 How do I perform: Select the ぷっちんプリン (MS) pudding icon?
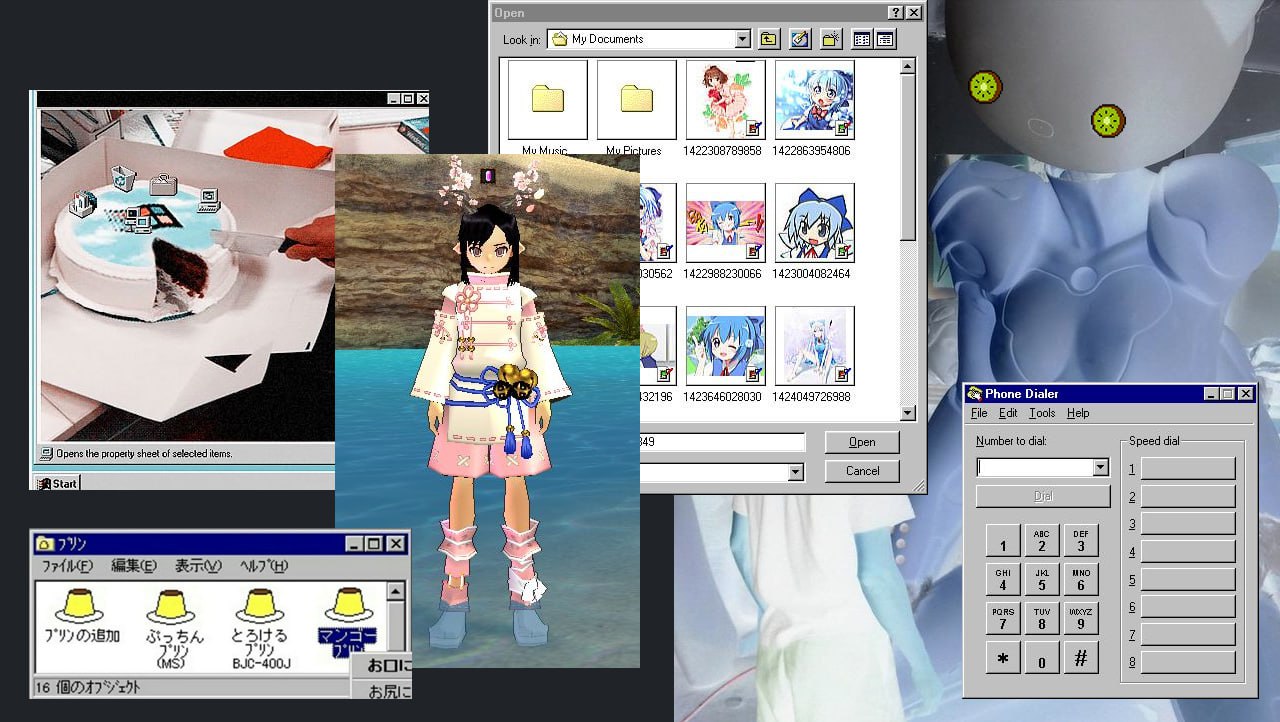coord(175,627)
